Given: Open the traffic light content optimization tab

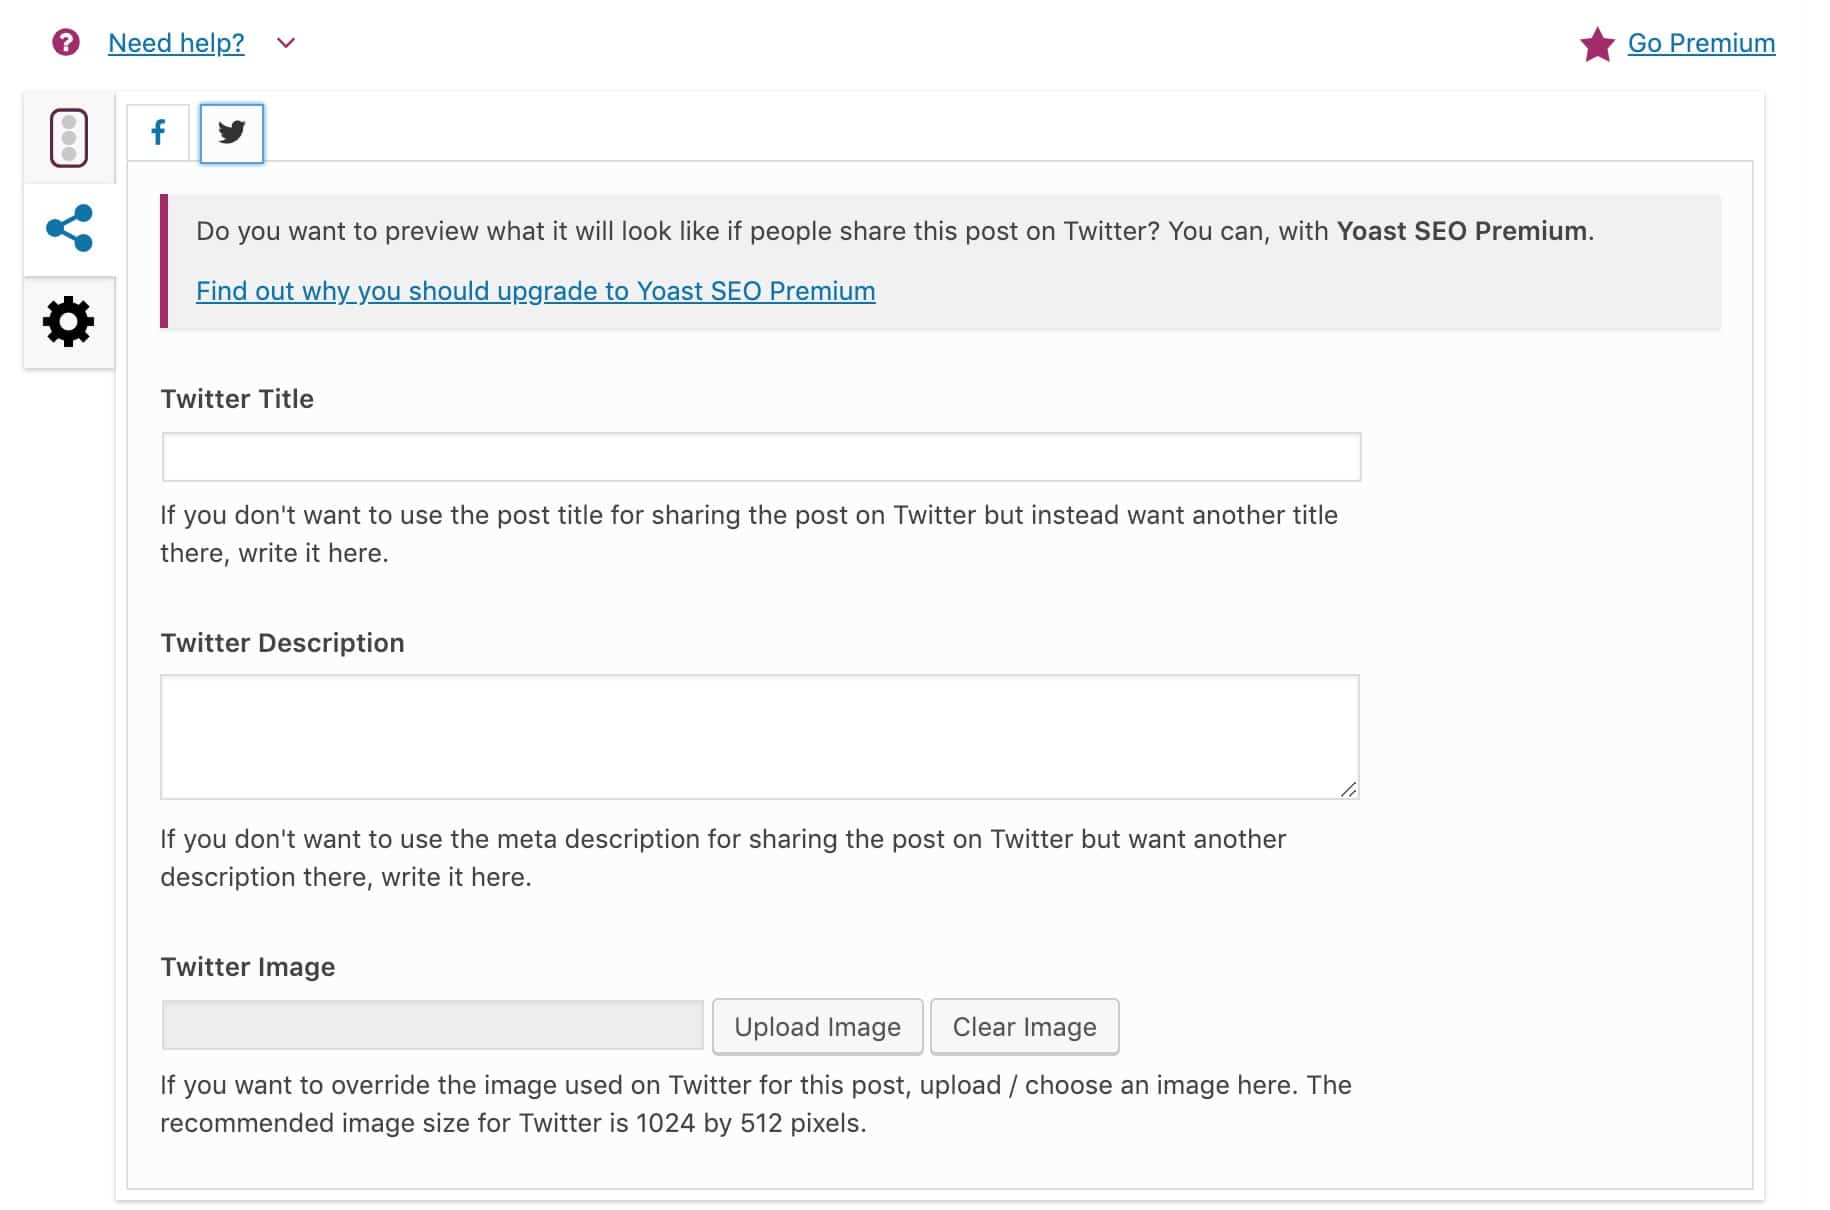Looking at the screenshot, I should point(69,137).
